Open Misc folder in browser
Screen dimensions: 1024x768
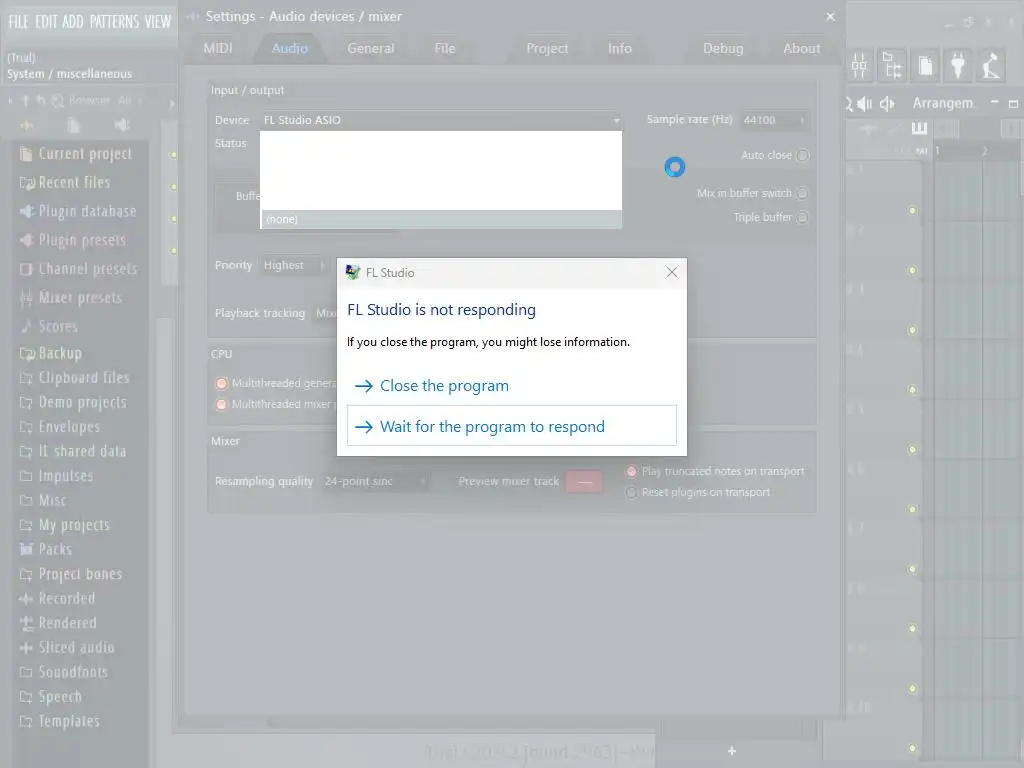(43, 501)
